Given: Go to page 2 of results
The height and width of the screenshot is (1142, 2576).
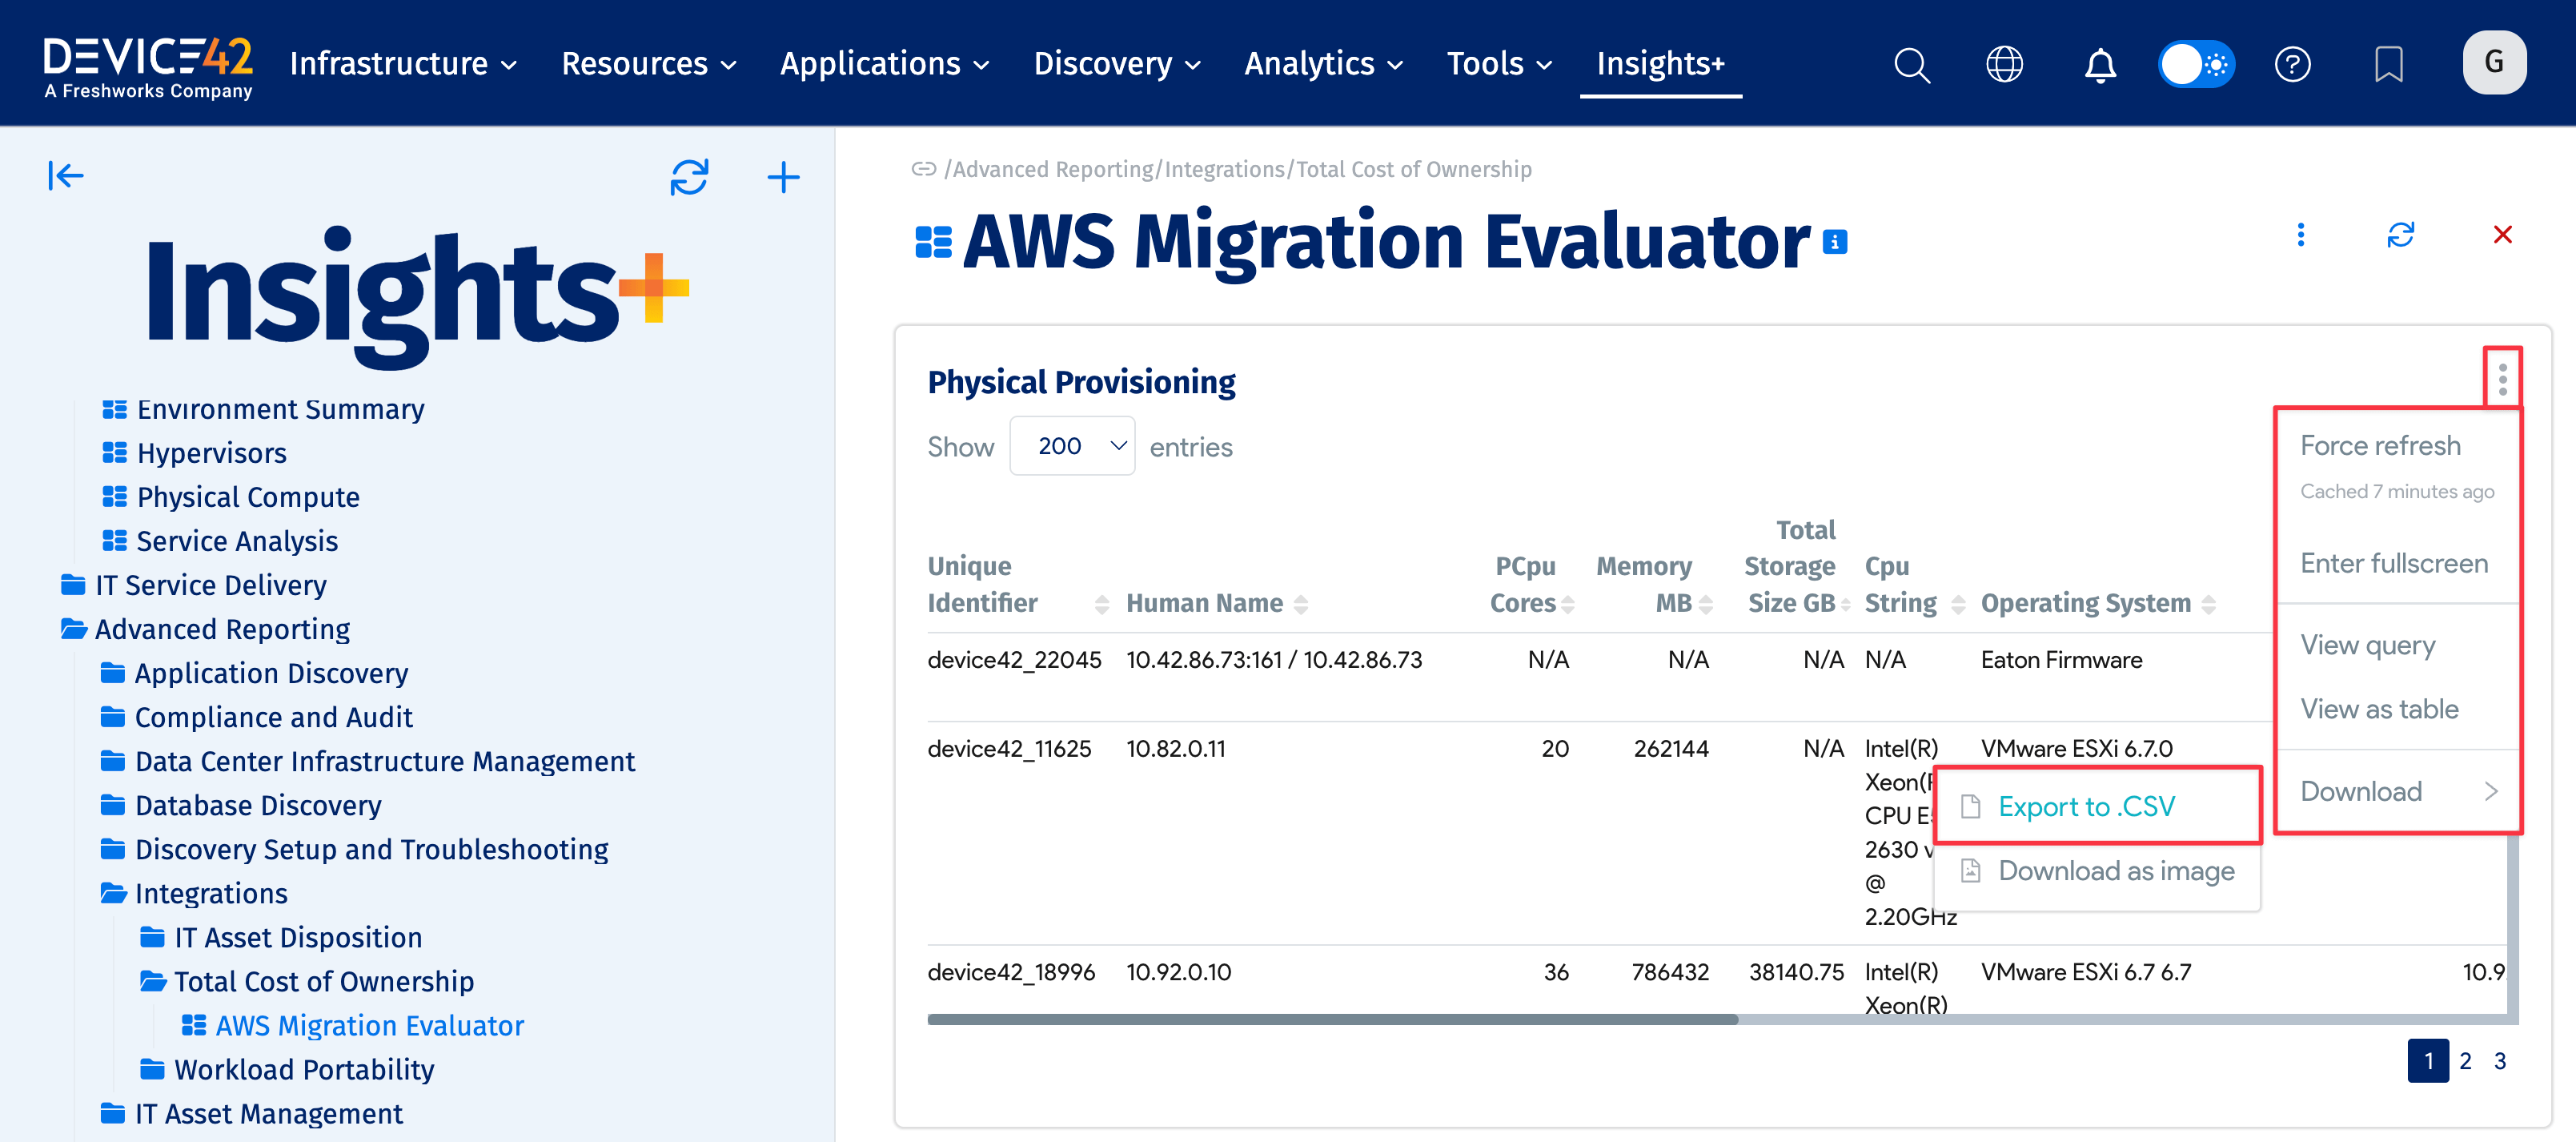Looking at the screenshot, I should [2465, 1060].
